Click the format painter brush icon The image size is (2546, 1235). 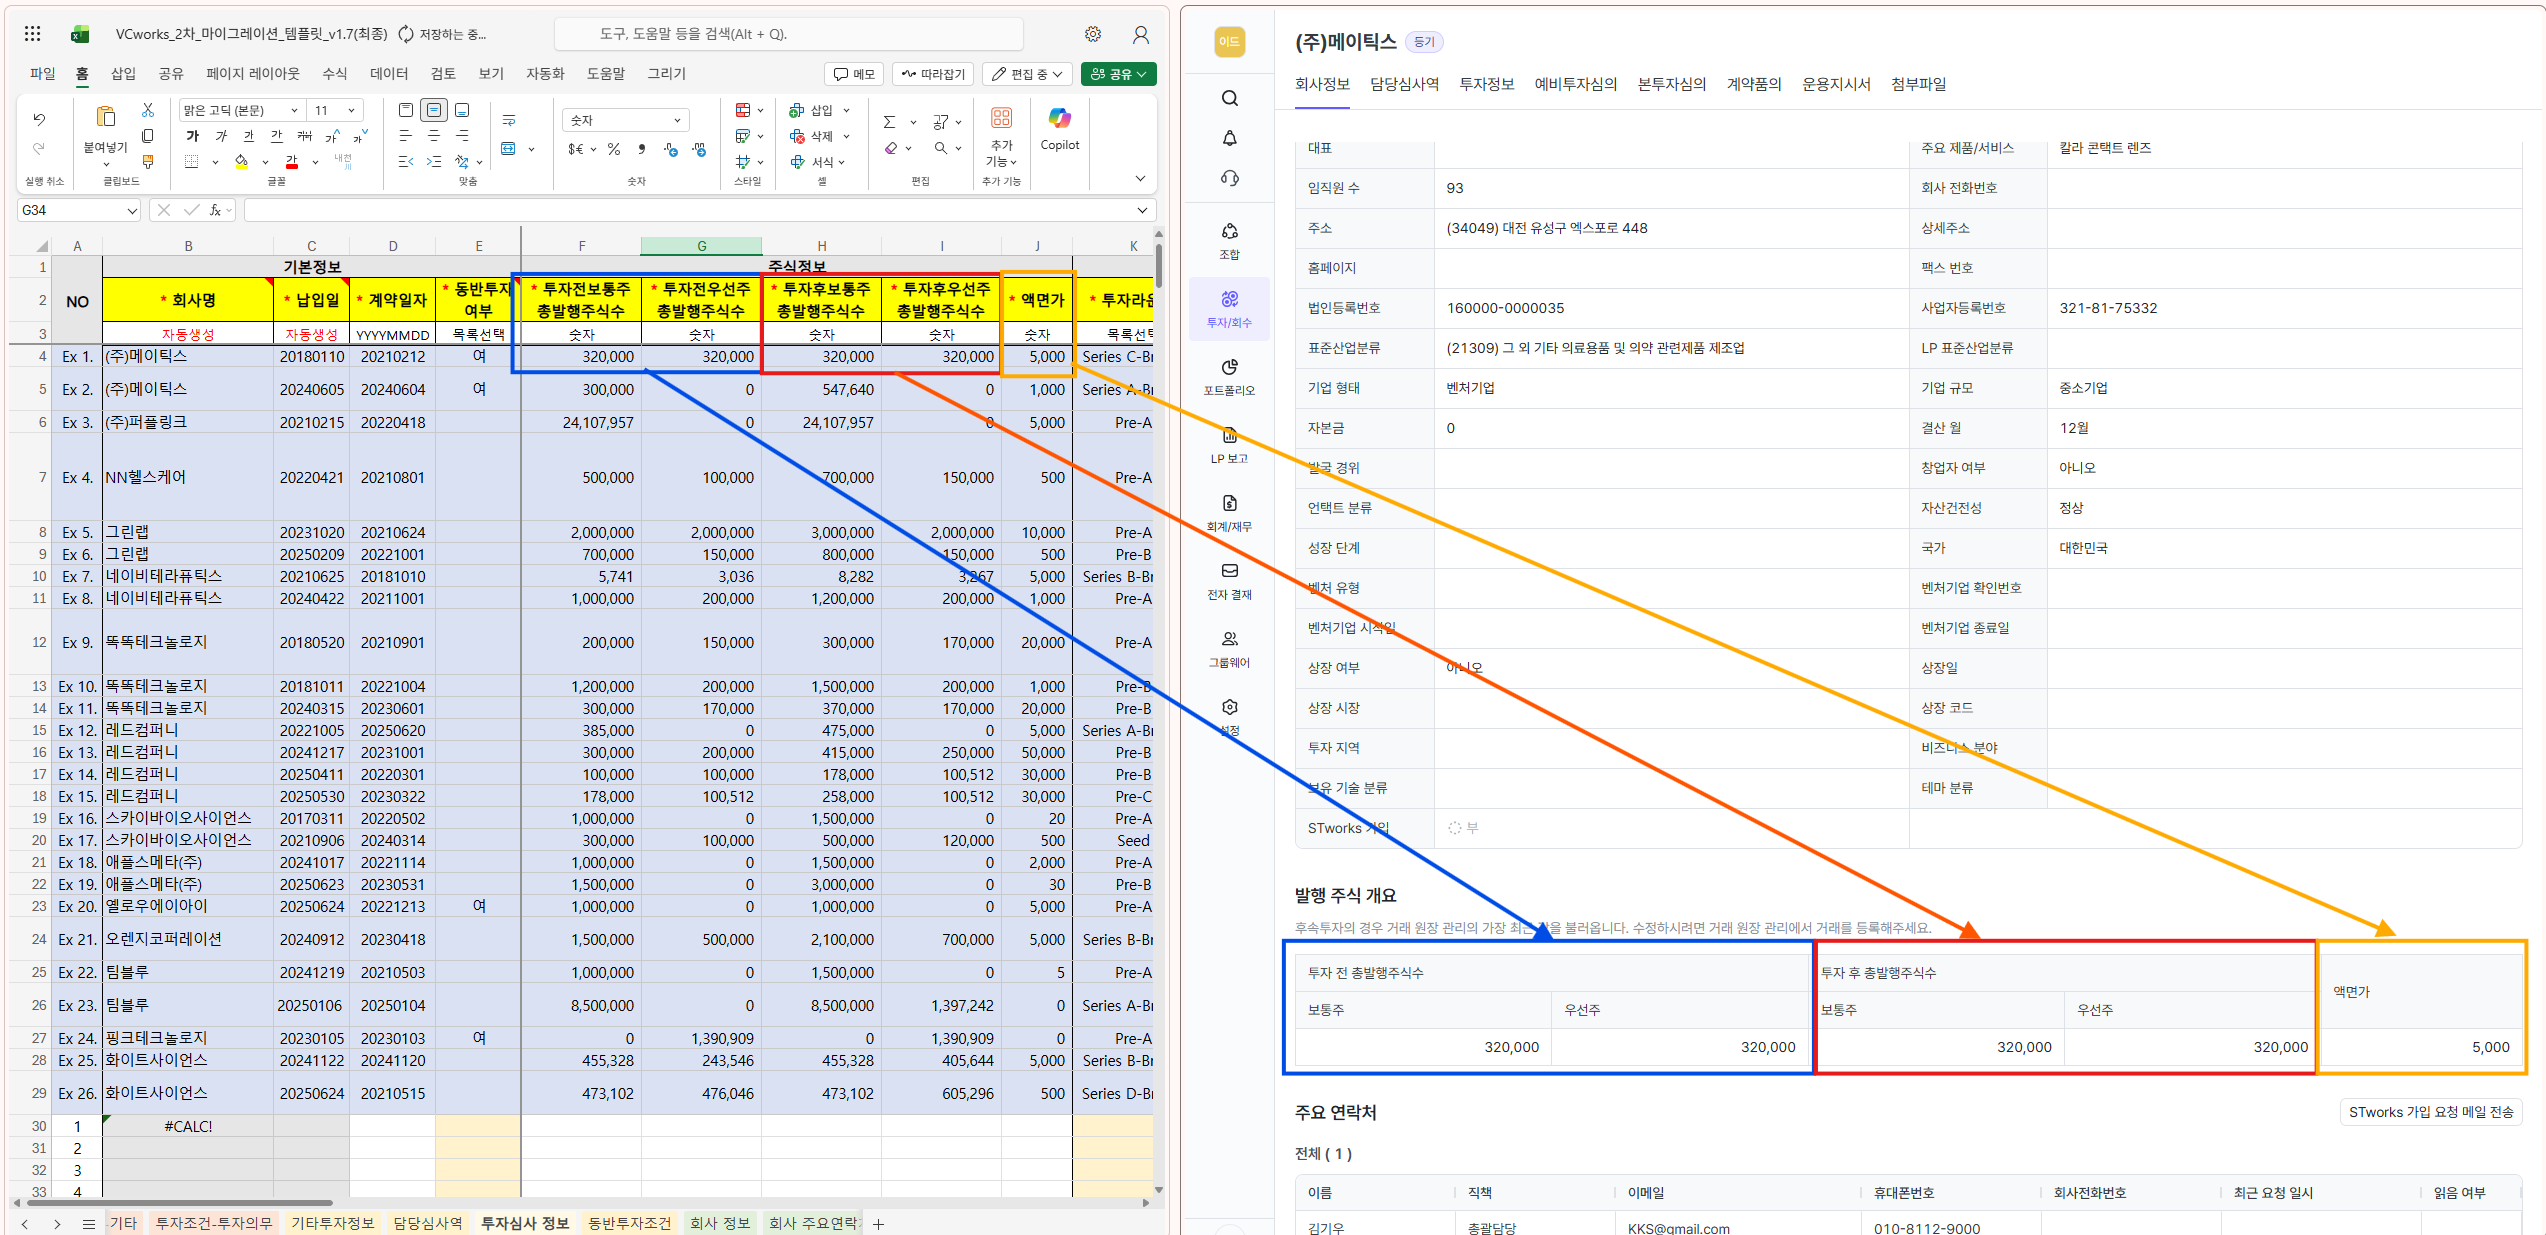(148, 161)
